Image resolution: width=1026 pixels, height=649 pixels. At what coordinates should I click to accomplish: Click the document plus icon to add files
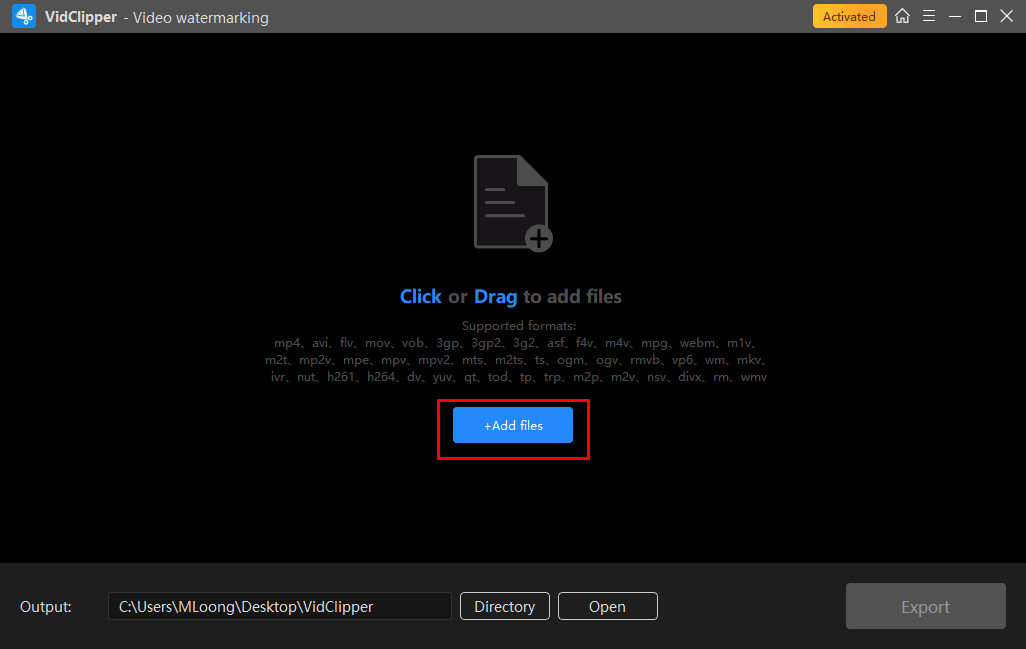[512, 202]
